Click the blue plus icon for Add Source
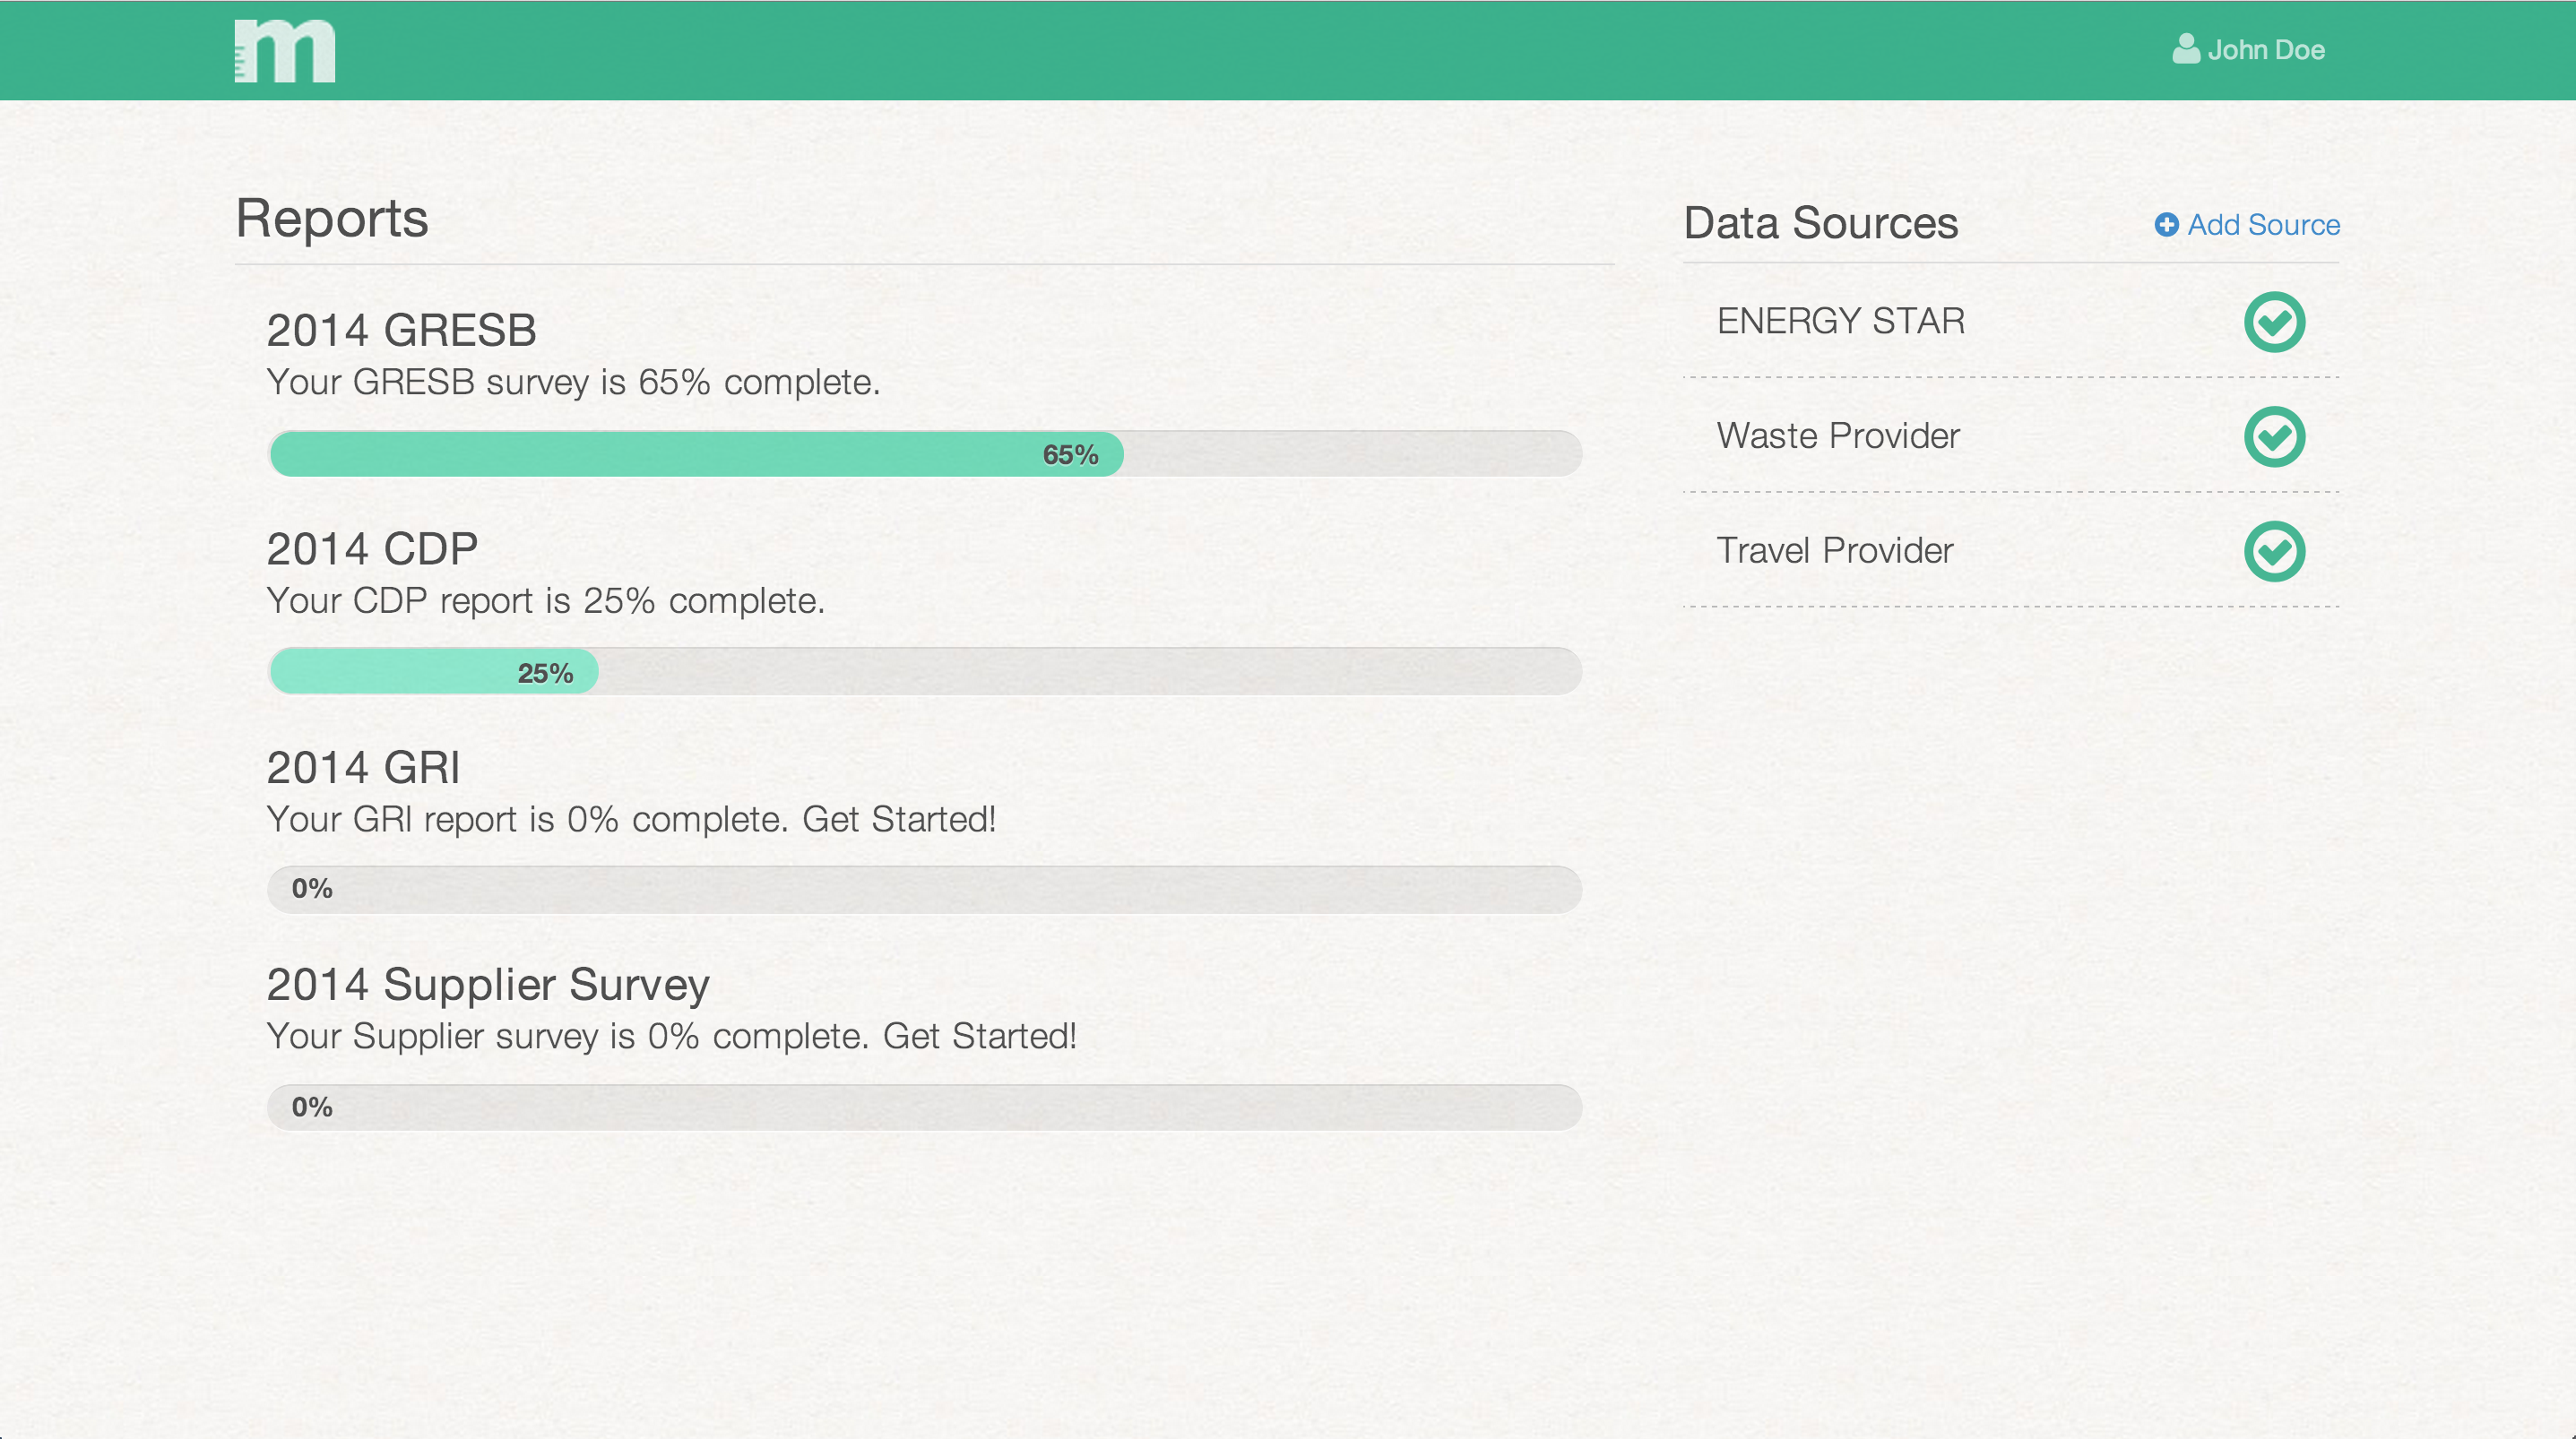The width and height of the screenshot is (2576, 1439). [x=2166, y=225]
